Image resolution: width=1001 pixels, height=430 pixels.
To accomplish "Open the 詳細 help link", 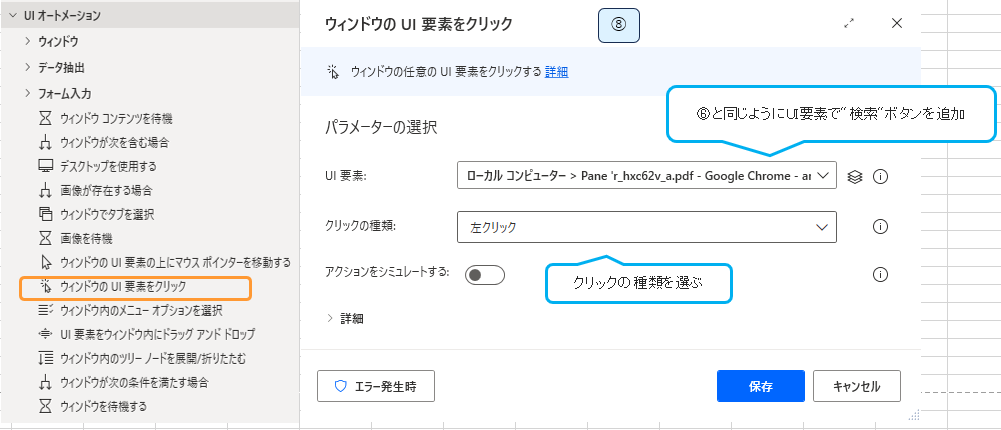I will (x=556, y=72).
